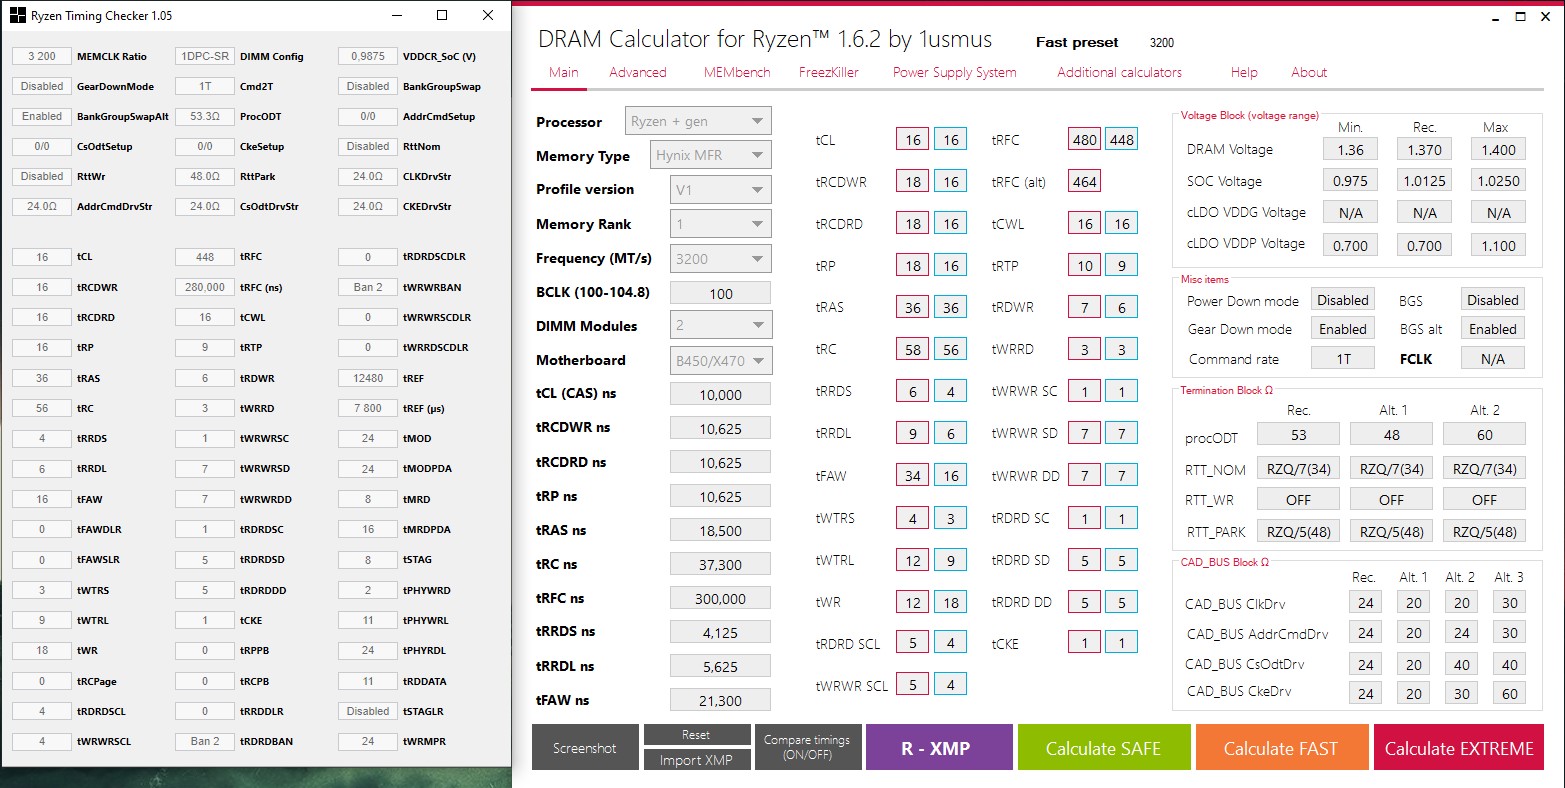Select the tRAS ns field
1565x788 pixels.
click(720, 530)
